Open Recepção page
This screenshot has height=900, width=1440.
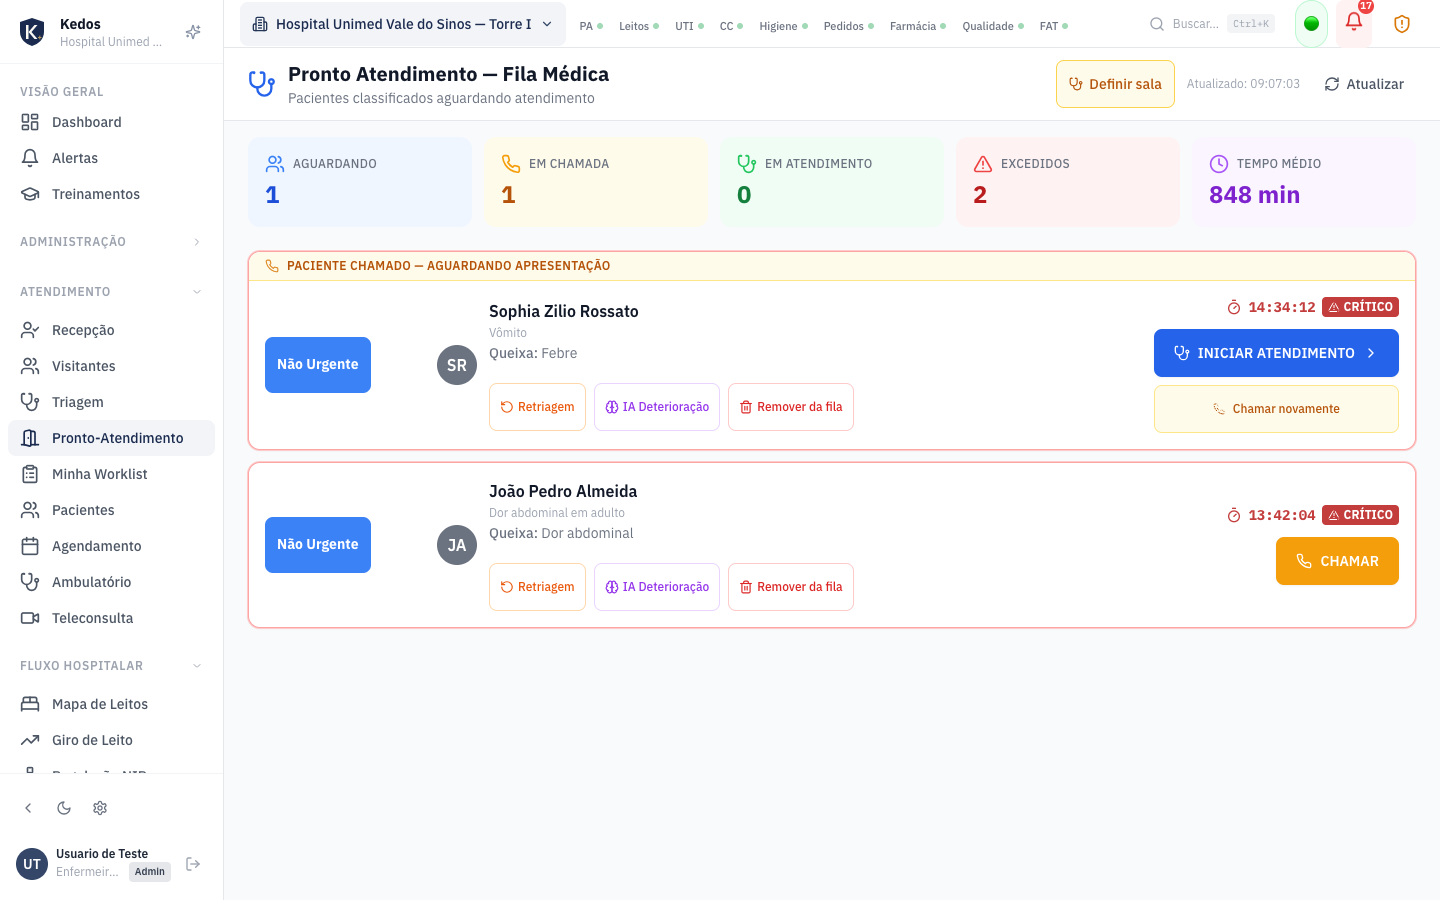(x=111, y=330)
